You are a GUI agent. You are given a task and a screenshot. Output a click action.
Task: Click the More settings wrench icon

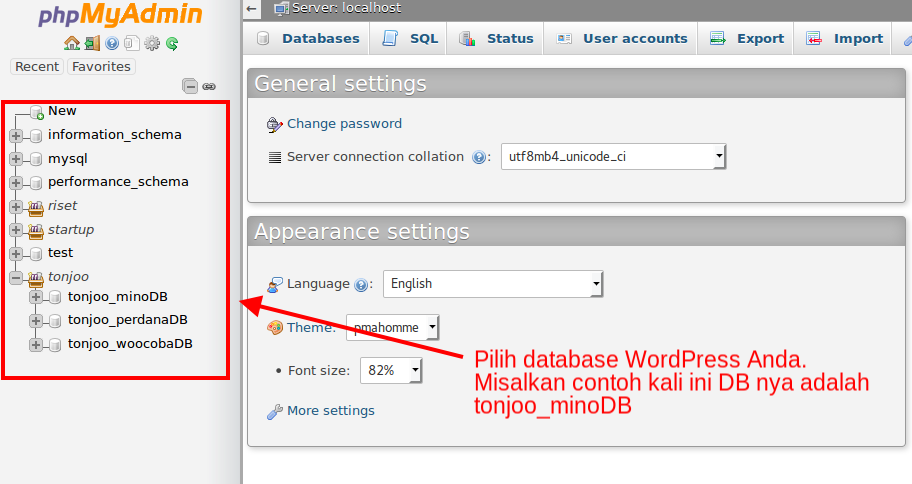click(275, 411)
